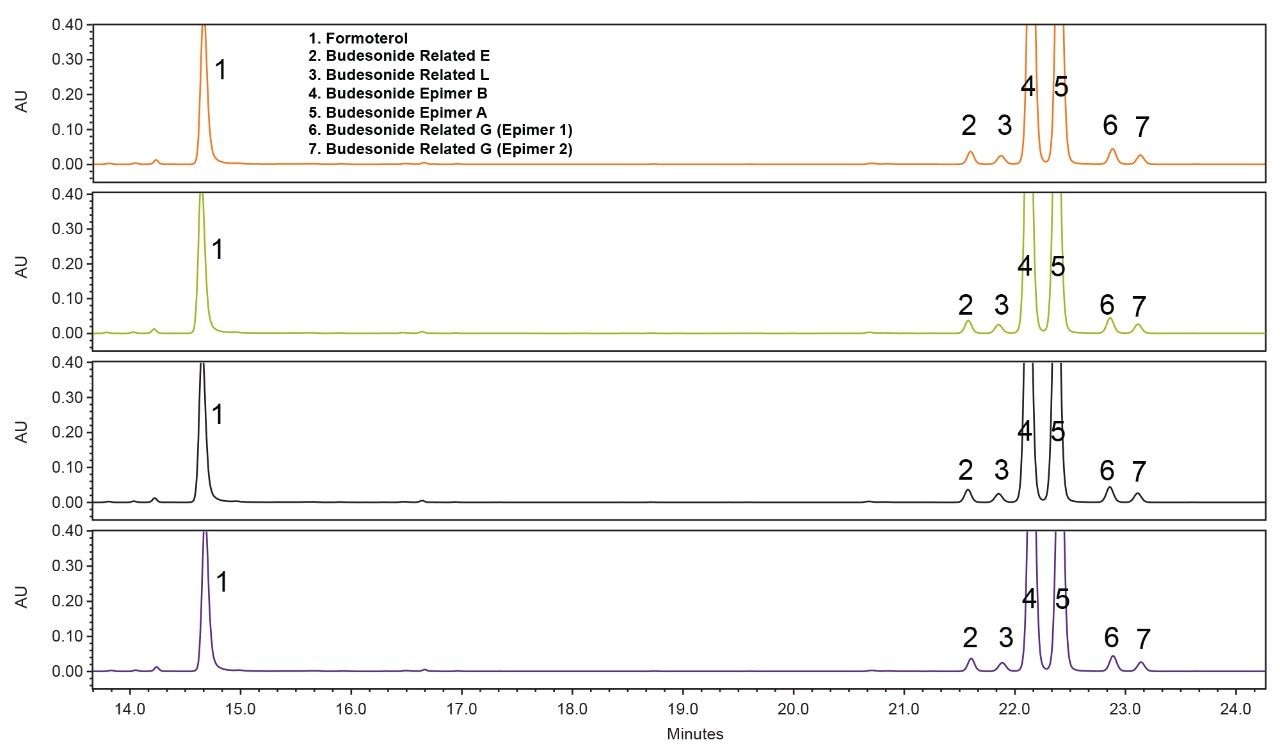Screen dimensions: 1280x756
Task: Click peak label 5 in the purple chromatogram
Action: click(x=1062, y=599)
